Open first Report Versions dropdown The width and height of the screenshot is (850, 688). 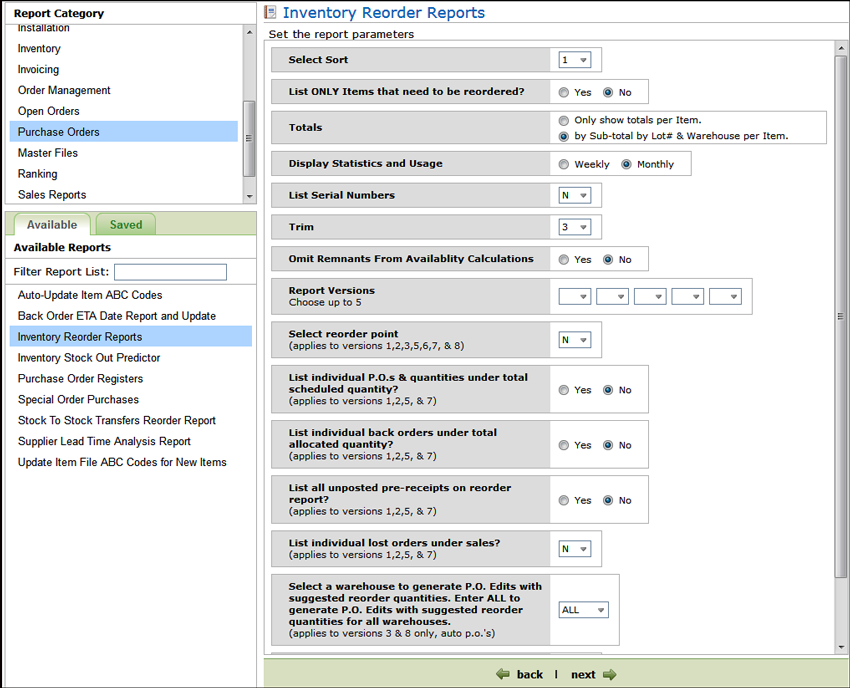coord(574,296)
